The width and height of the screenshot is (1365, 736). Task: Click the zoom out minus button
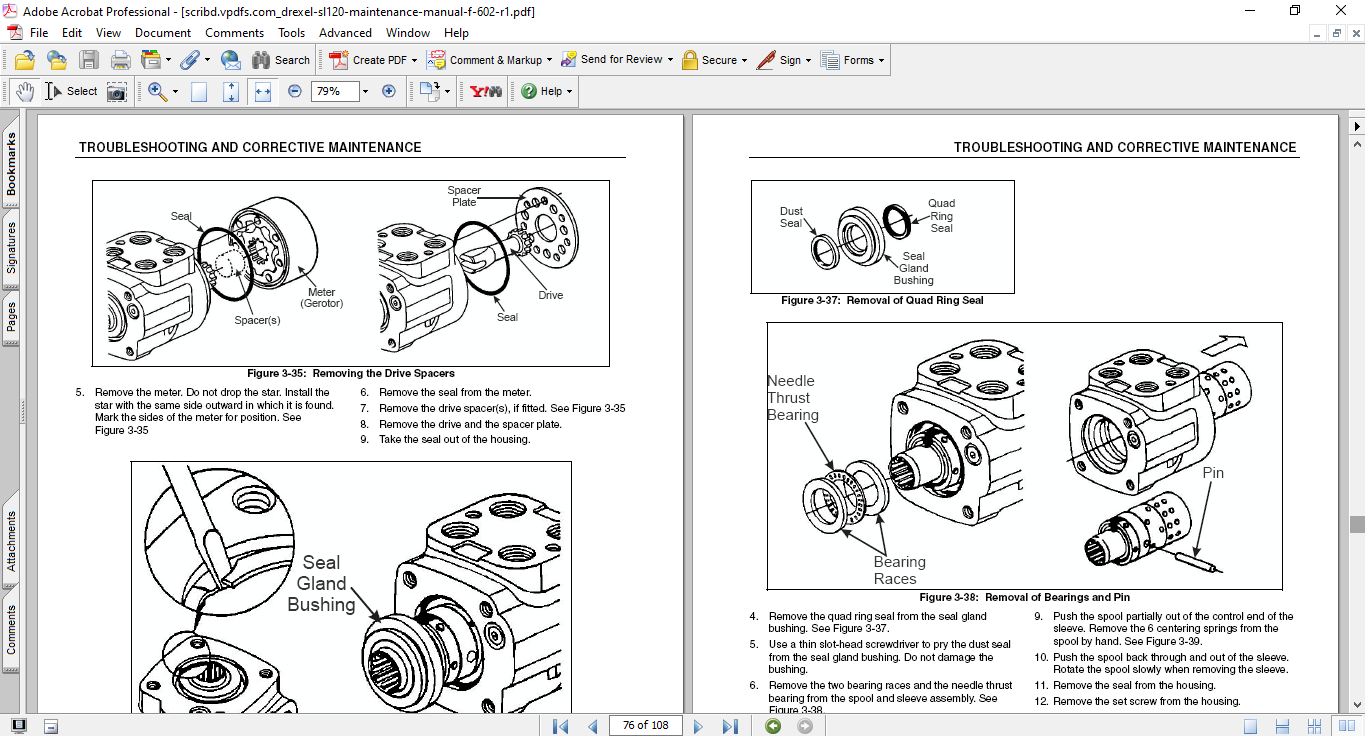[294, 91]
